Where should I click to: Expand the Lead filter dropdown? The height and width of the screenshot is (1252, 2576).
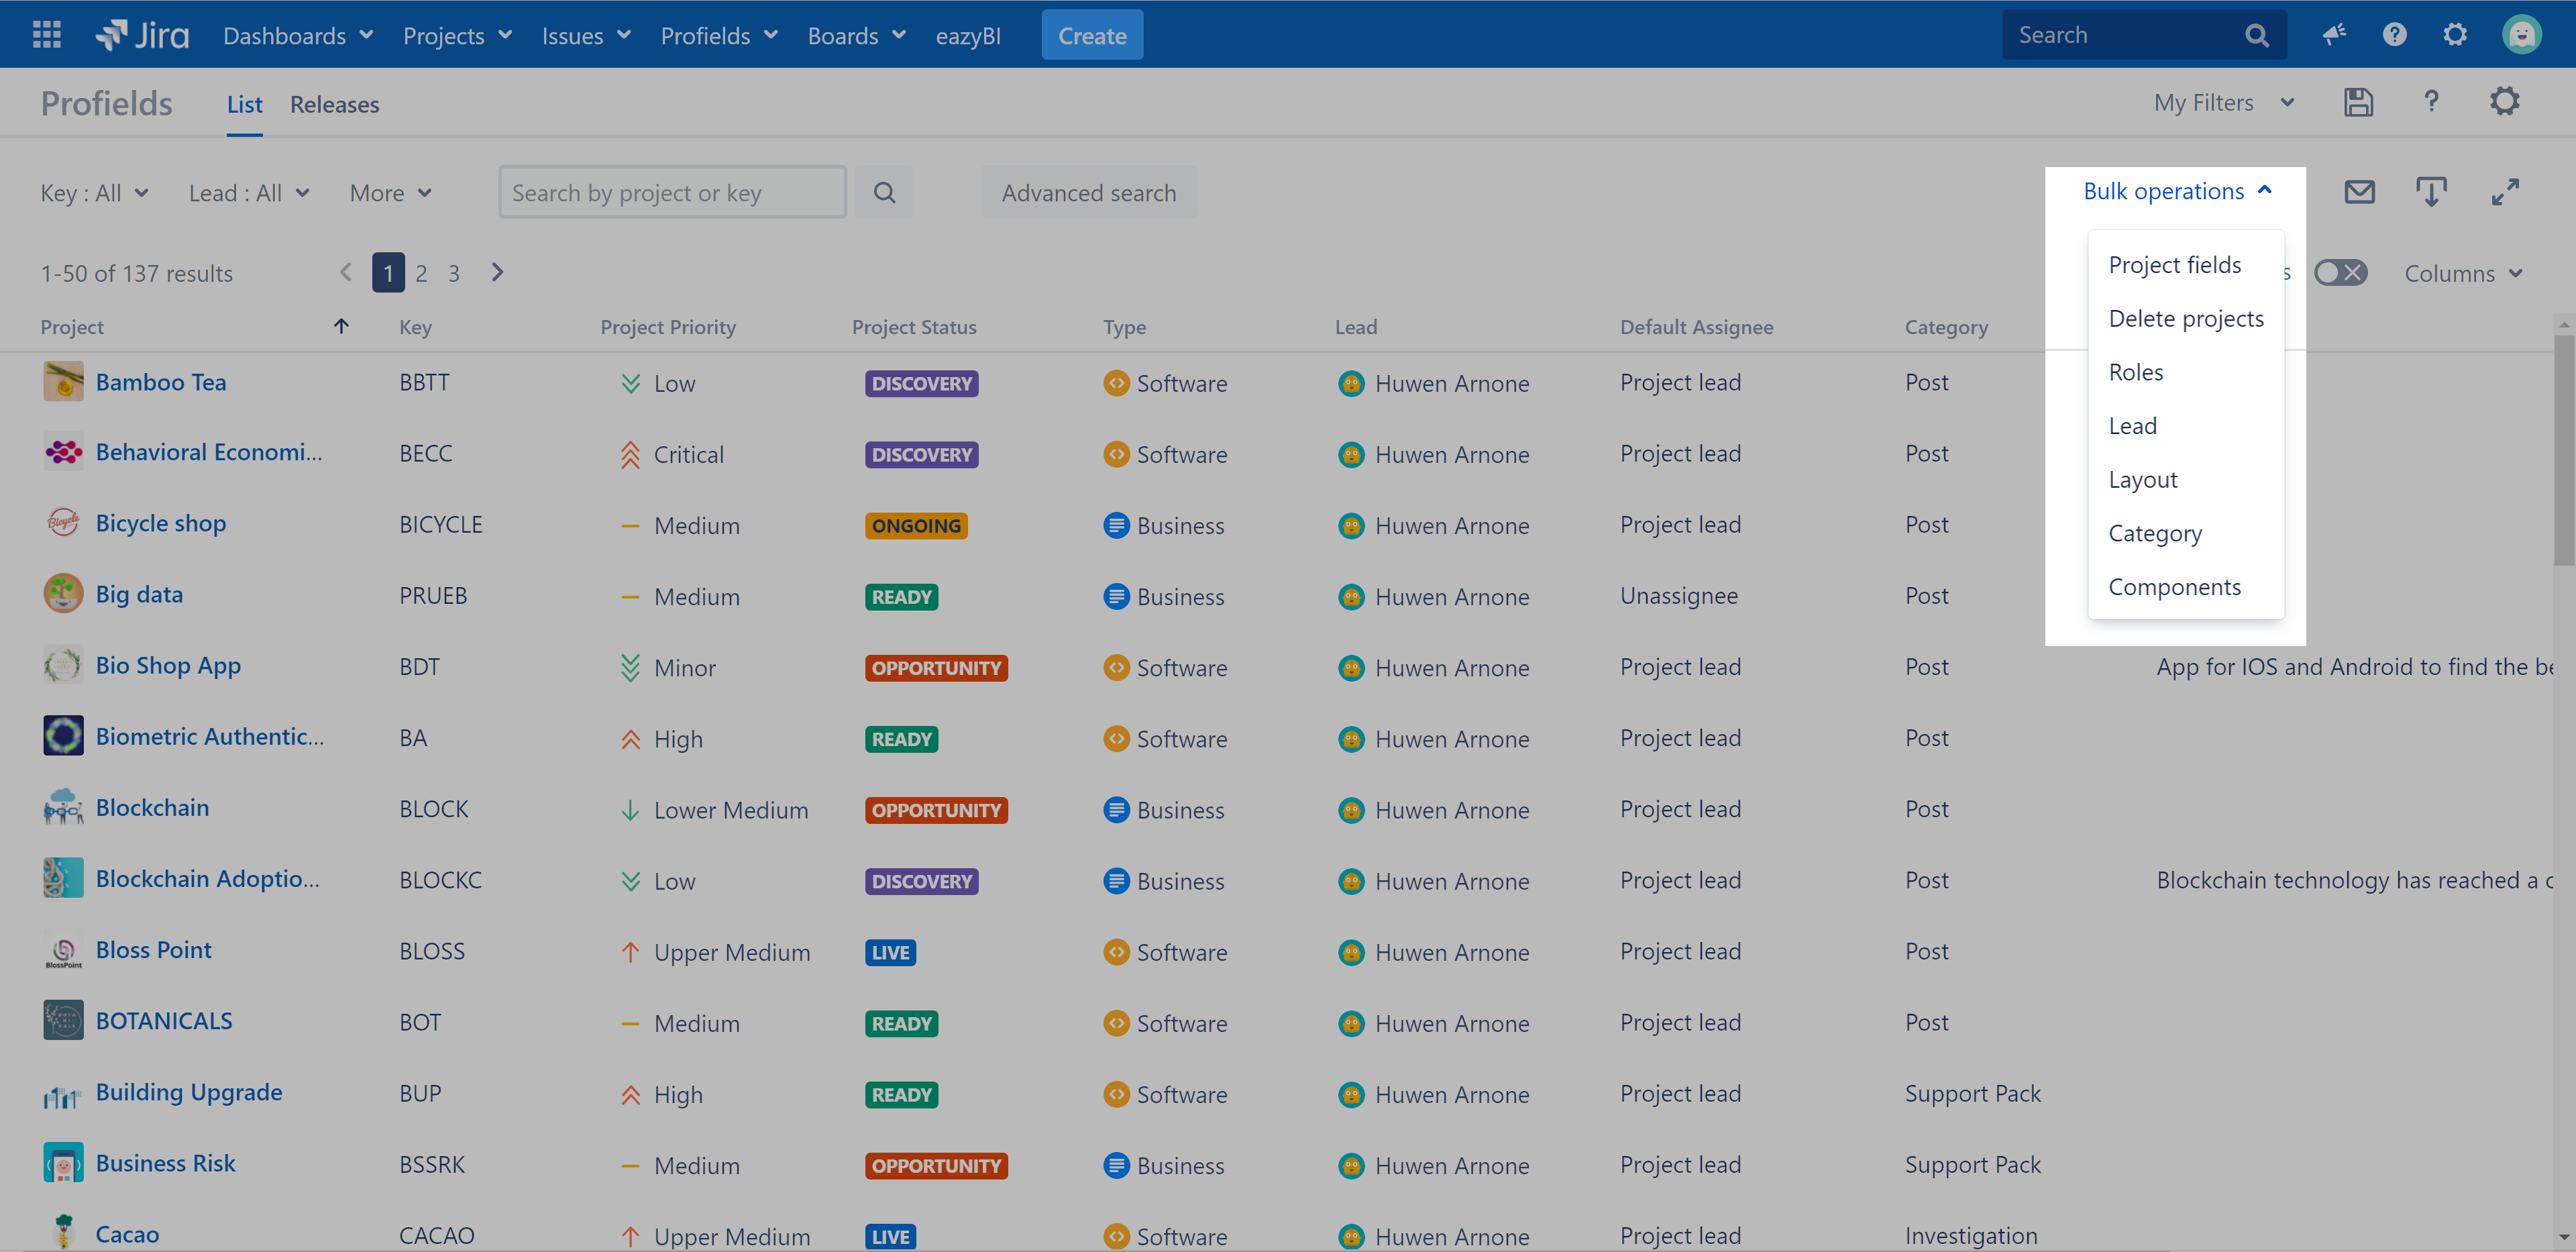(249, 192)
